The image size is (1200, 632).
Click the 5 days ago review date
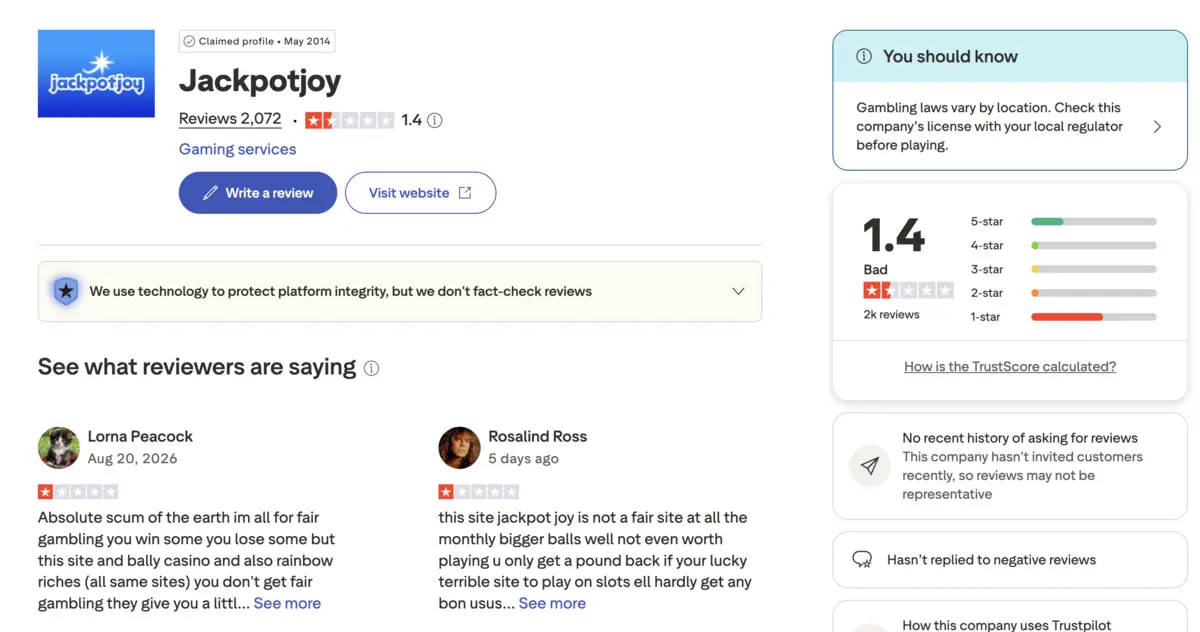[x=523, y=458]
